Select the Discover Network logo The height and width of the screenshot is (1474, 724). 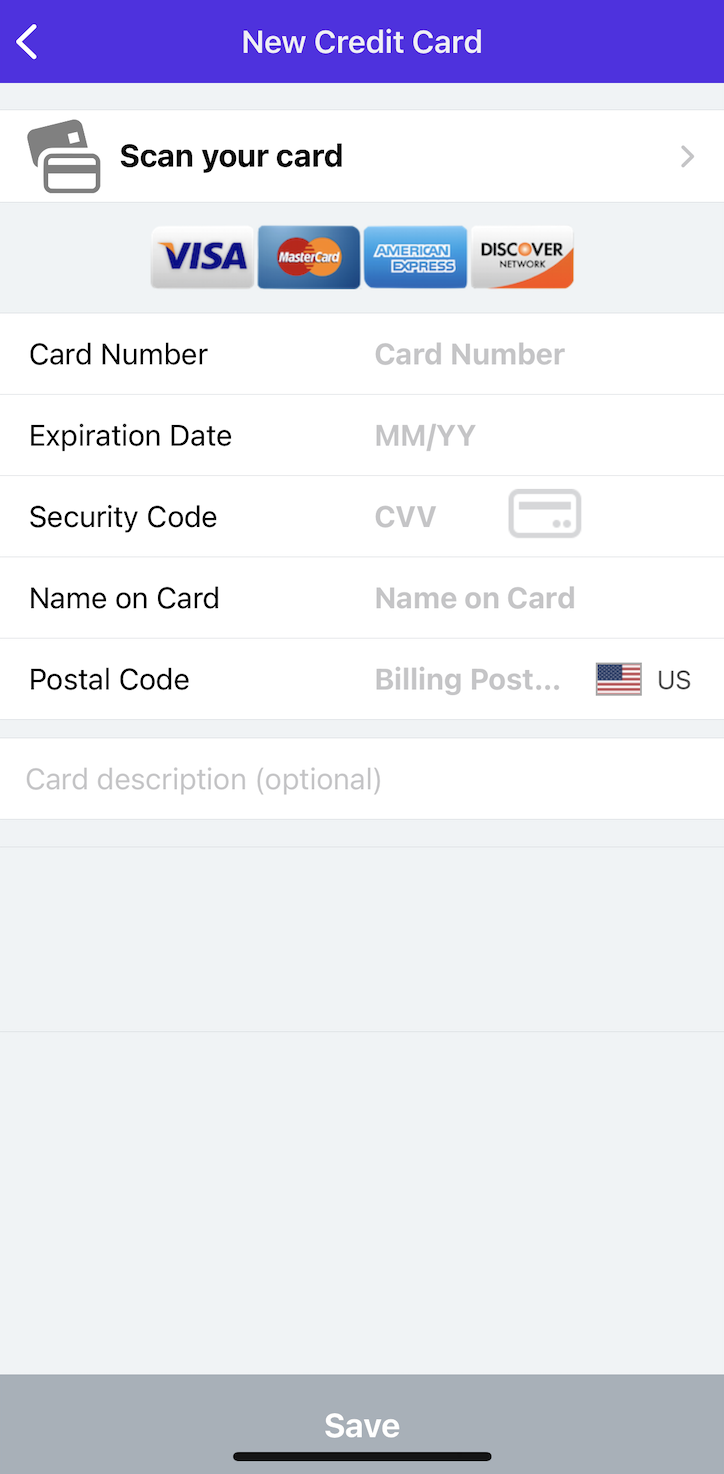521,257
